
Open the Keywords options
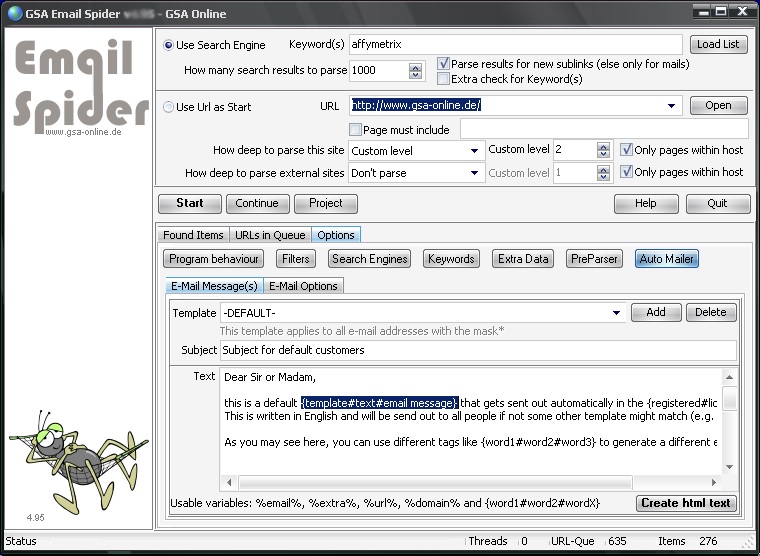451,259
